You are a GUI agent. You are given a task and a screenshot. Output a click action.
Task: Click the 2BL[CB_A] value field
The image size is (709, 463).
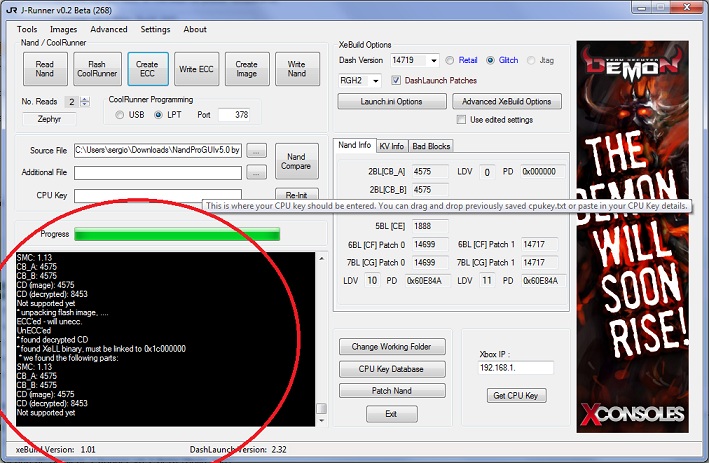coord(430,172)
